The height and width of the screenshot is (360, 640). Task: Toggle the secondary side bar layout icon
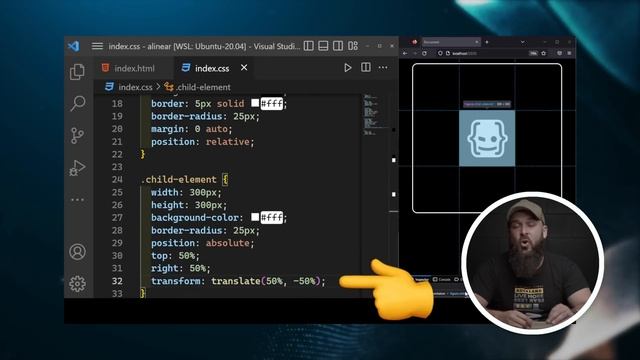338,46
